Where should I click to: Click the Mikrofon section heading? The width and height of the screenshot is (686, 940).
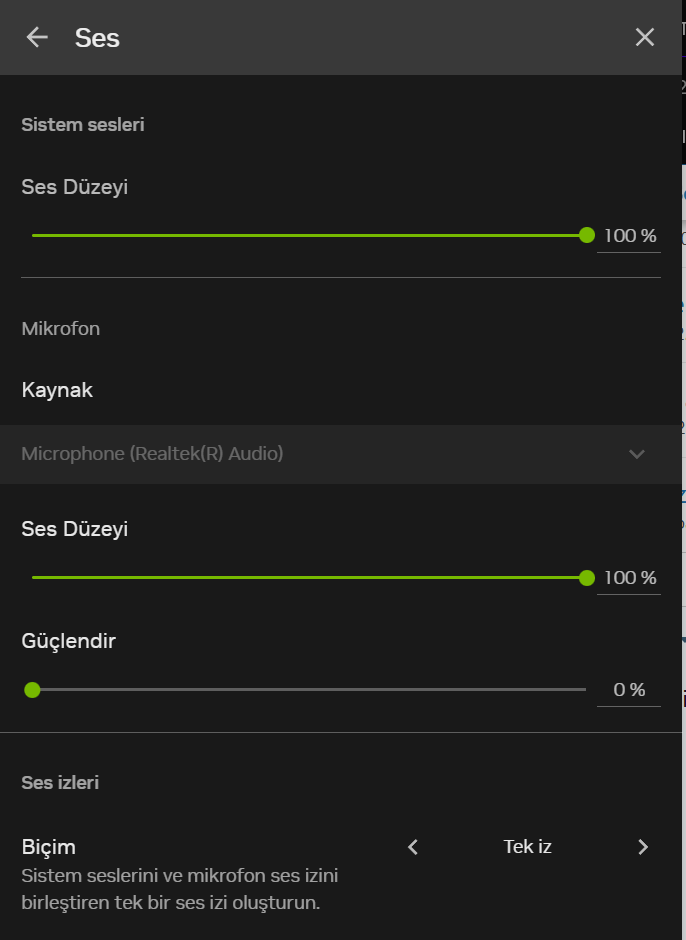61,328
